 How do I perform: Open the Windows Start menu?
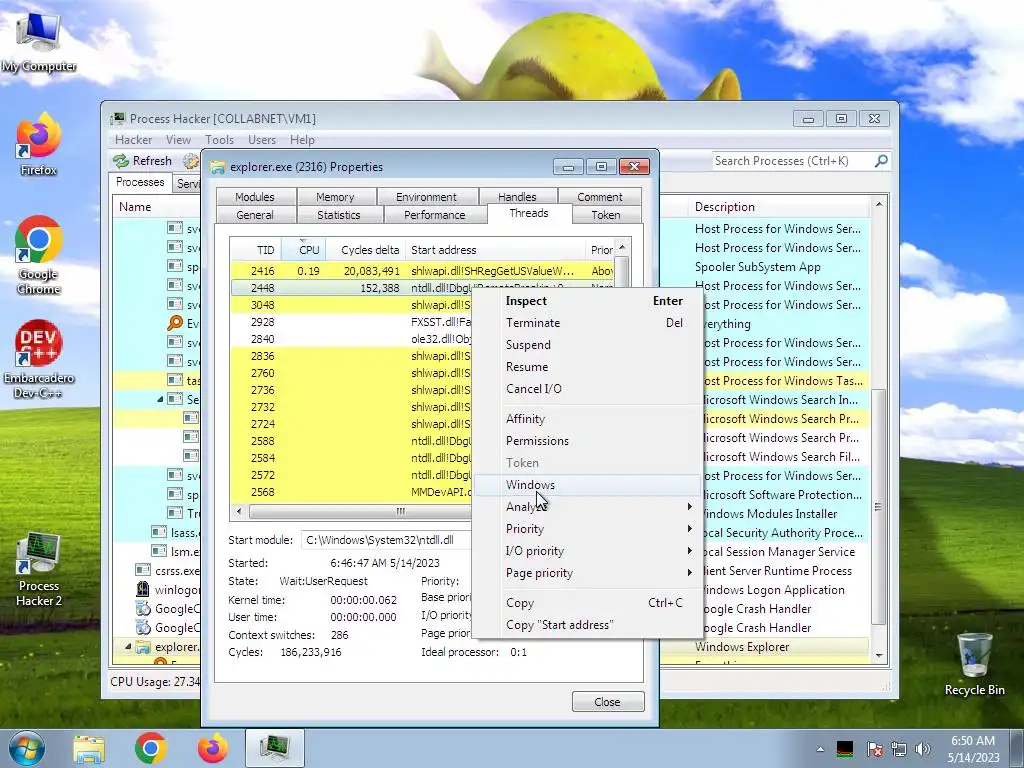pos(26,748)
